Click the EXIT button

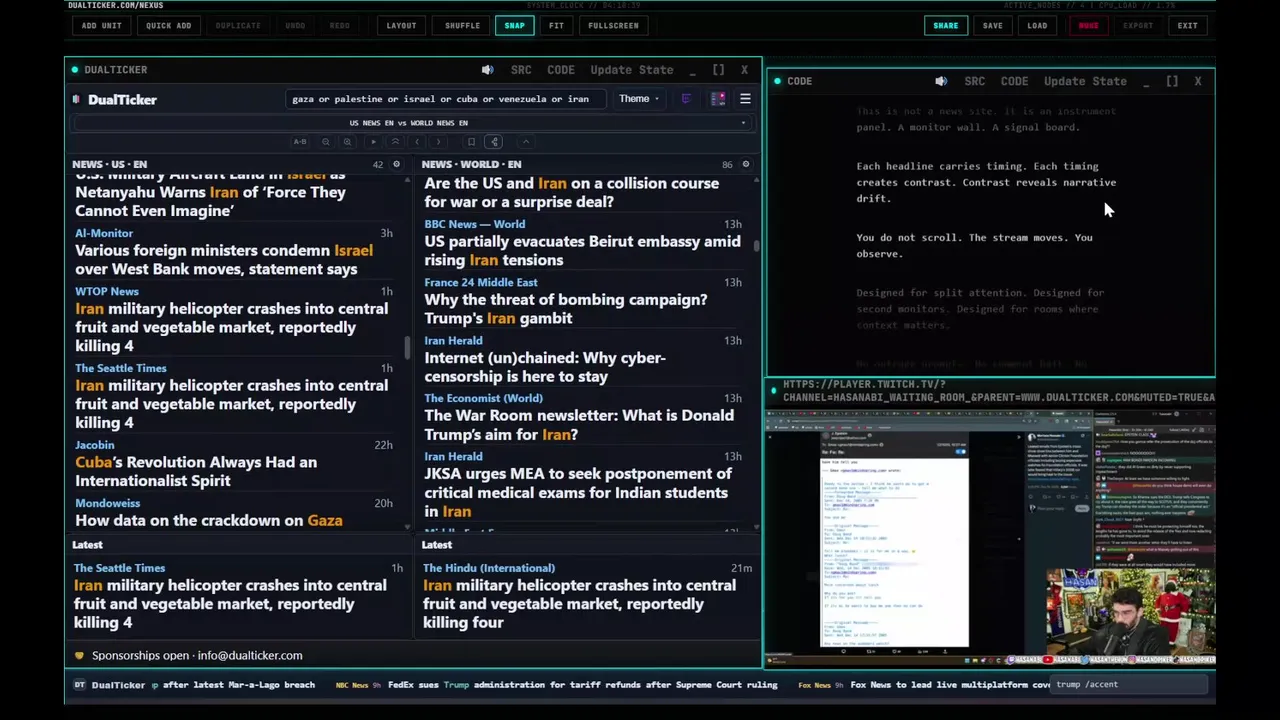coord(1187,25)
